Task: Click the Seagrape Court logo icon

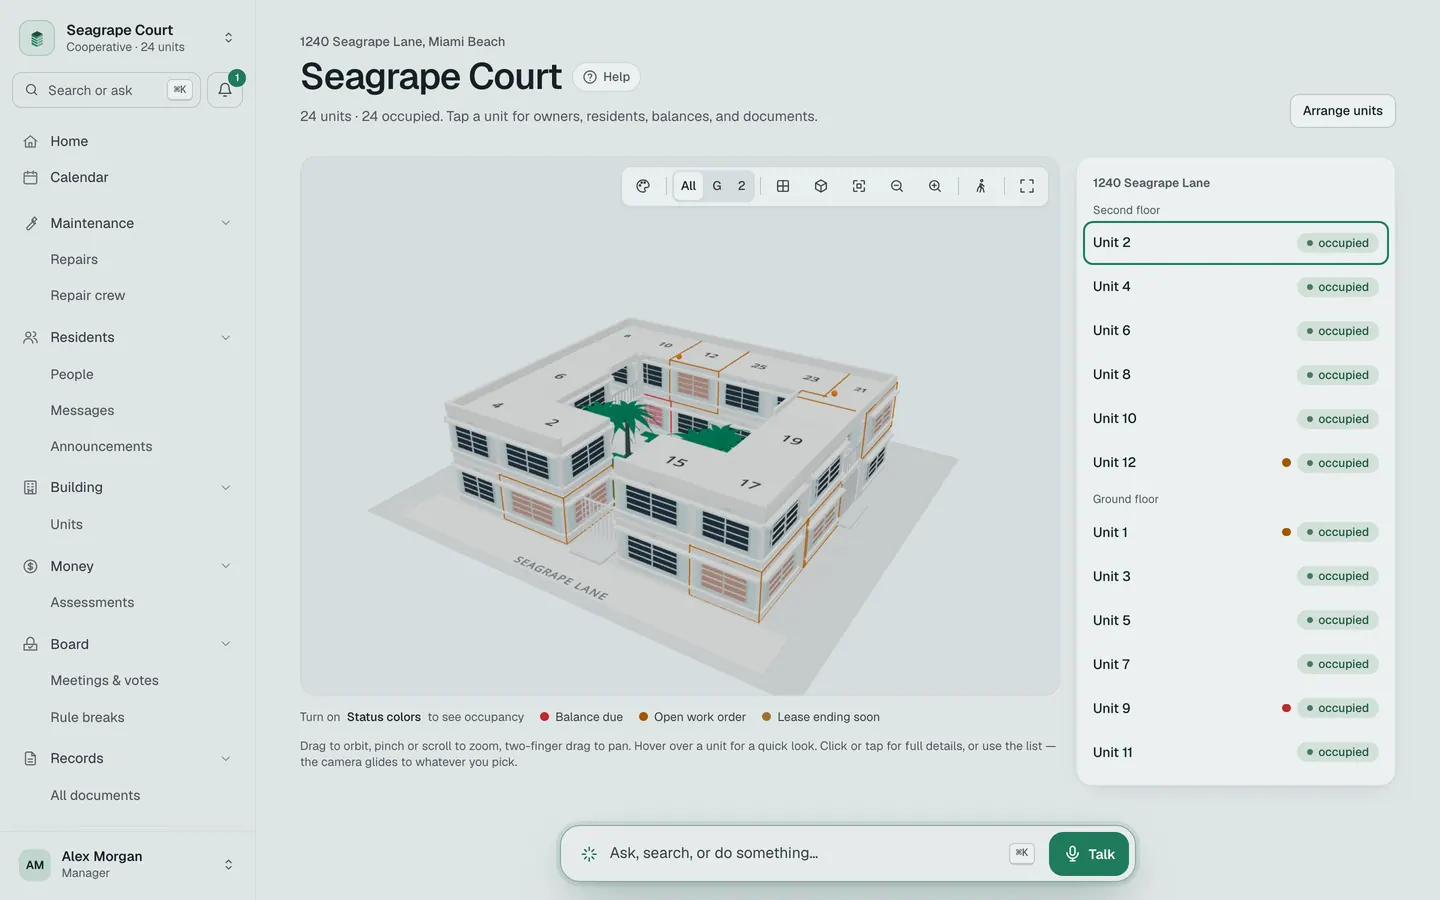Action: coord(37,38)
